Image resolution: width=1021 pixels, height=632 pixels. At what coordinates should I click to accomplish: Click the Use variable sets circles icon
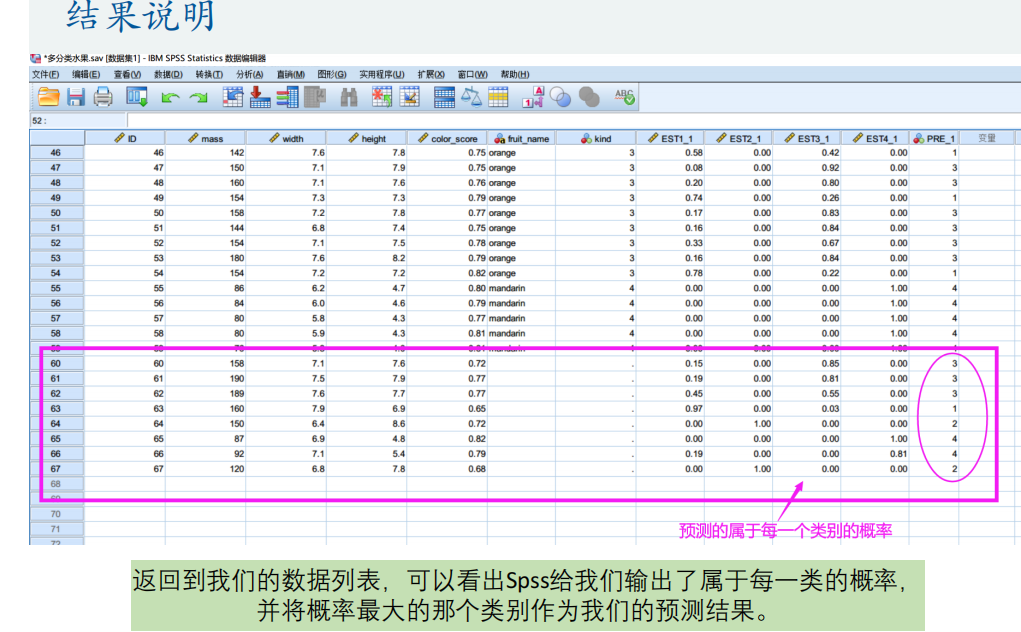(x=560, y=97)
